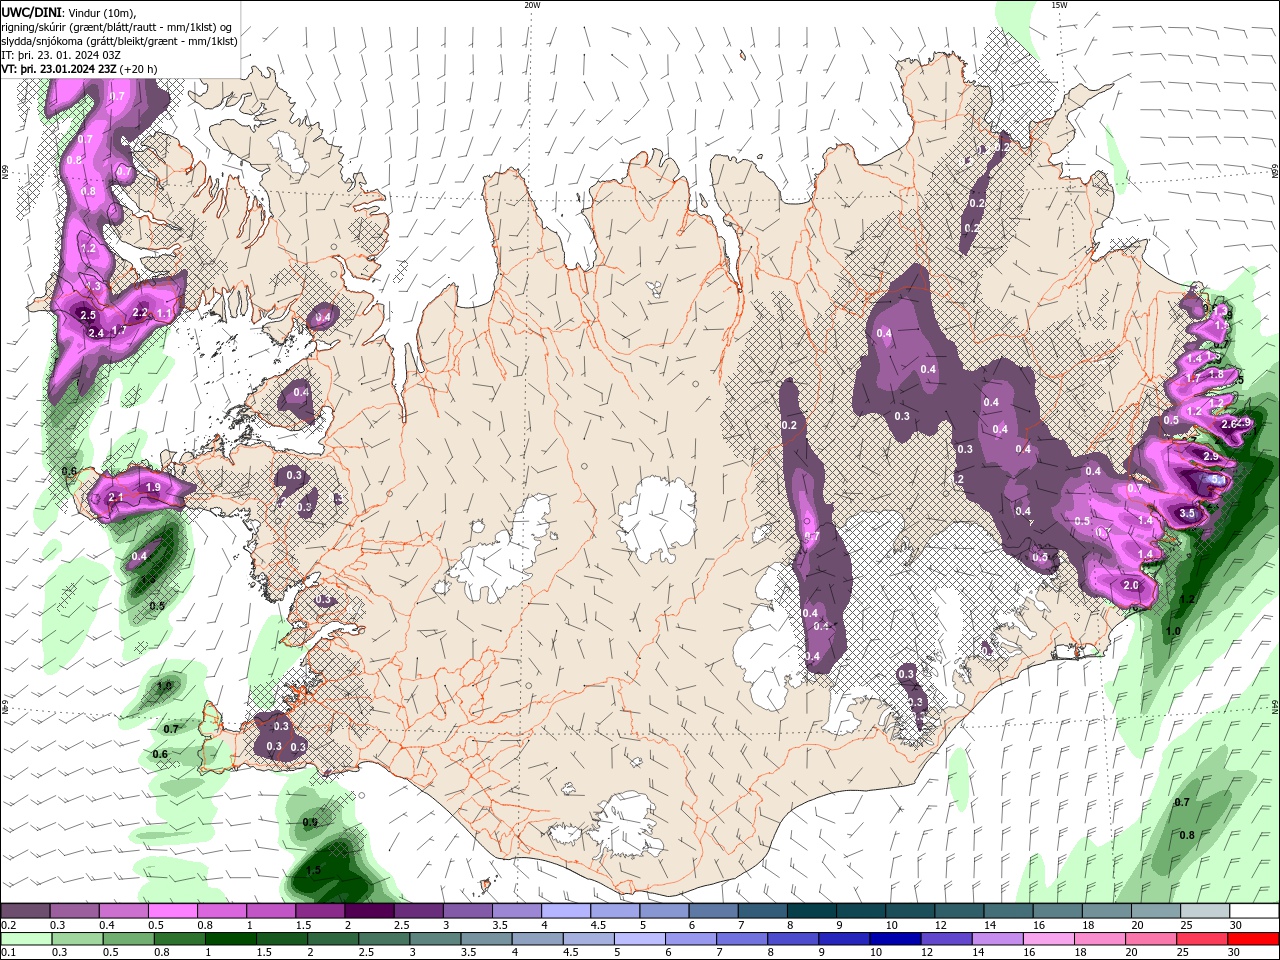Screen dimensions: 1280x960
Task: Click the "2.1" snowfall value on the map
Action: (x=115, y=497)
